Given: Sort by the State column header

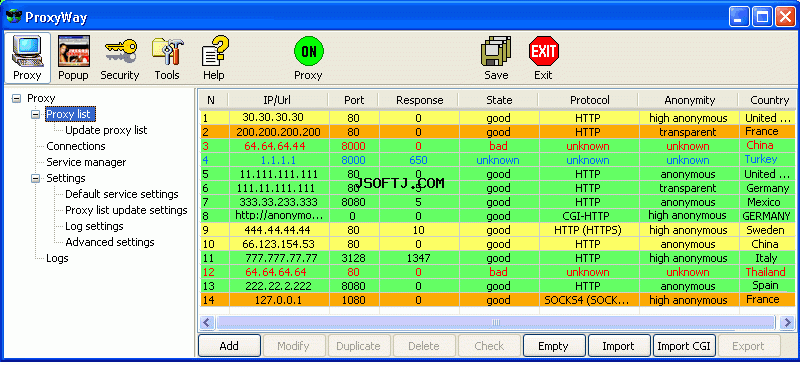Looking at the screenshot, I should coord(498,100).
